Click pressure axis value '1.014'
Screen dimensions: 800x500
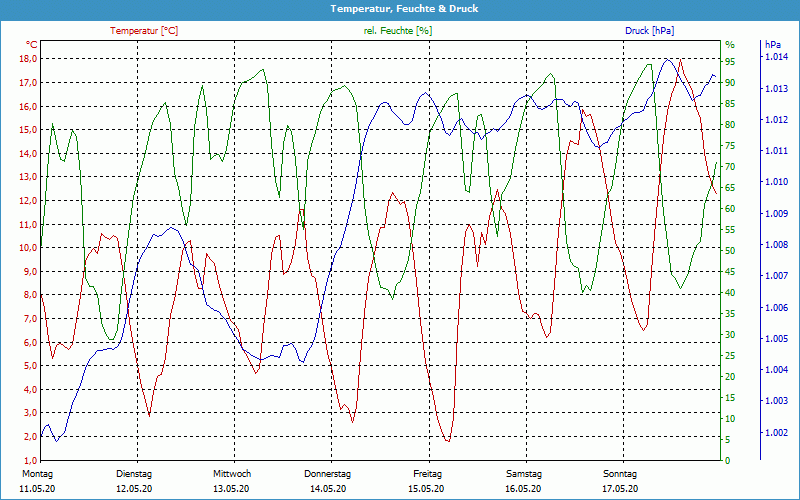coord(776,57)
